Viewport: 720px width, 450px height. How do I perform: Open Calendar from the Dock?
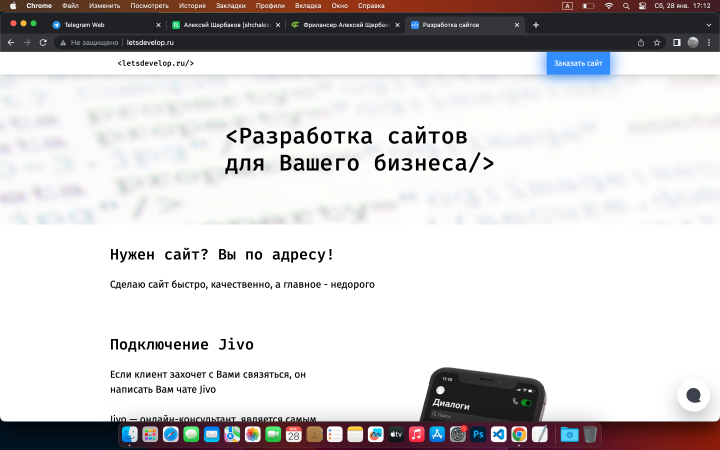pos(293,434)
